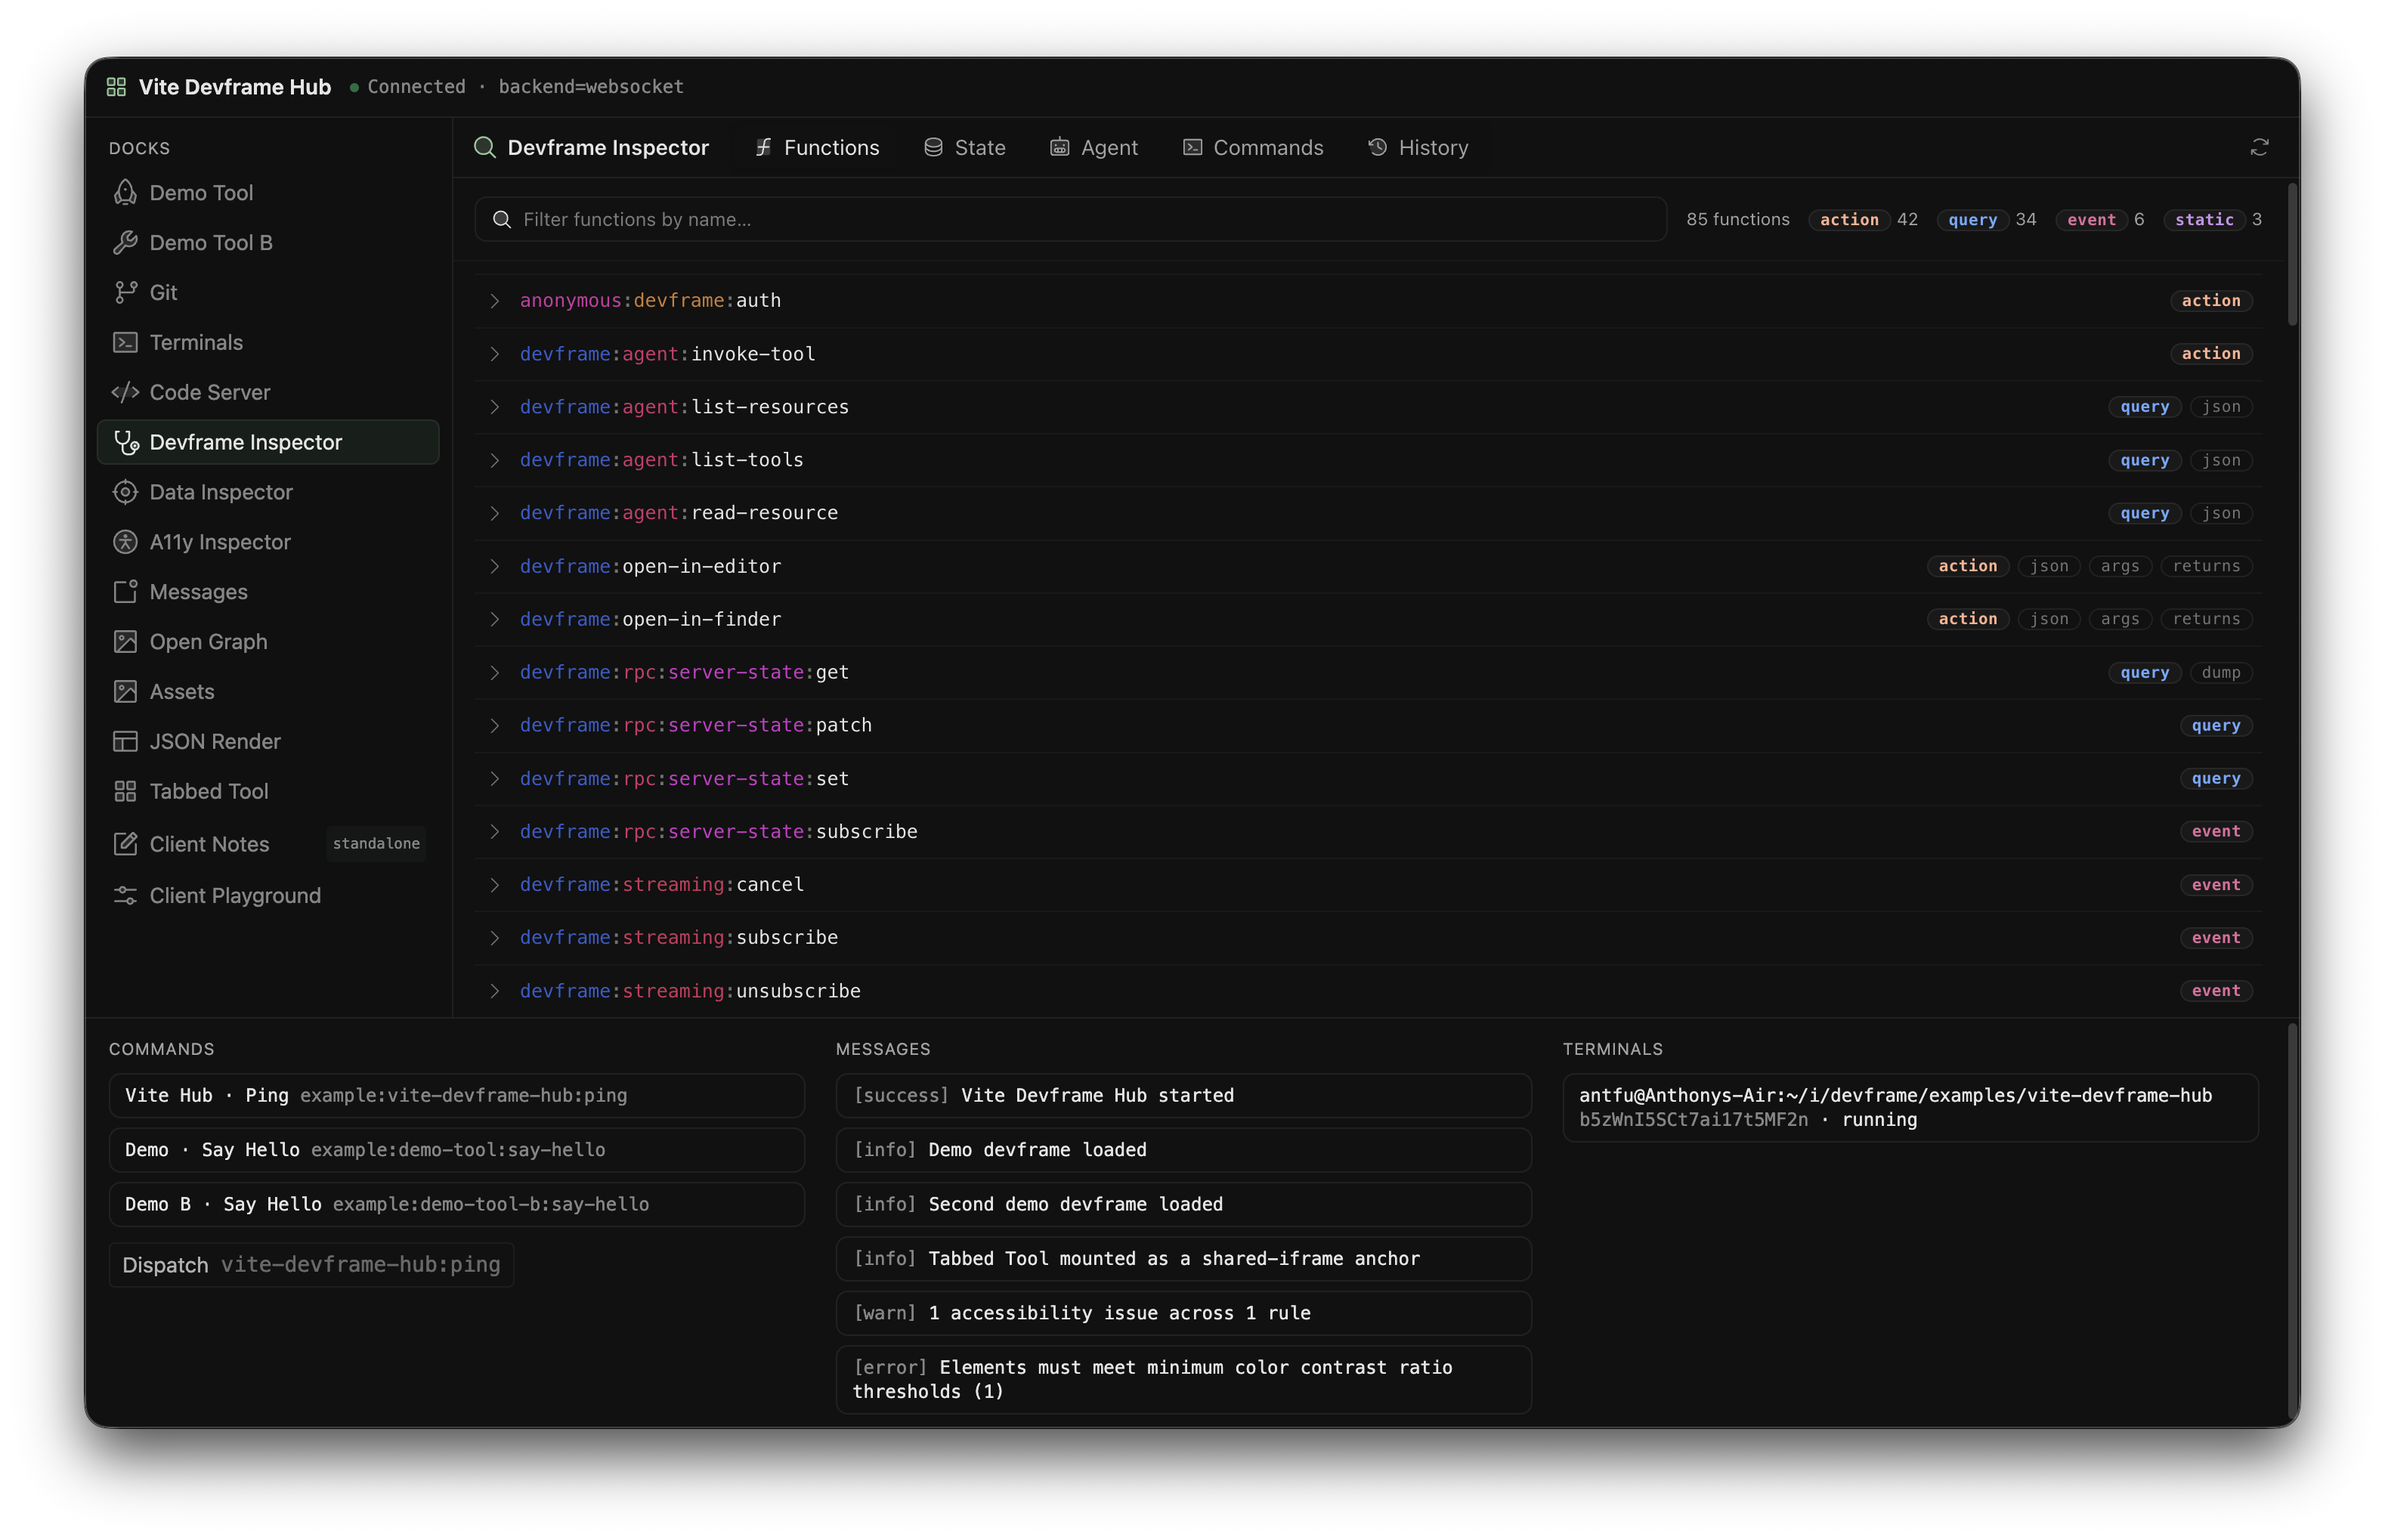Image resolution: width=2385 pixels, height=1540 pixels.
Task: Run the Vite Hub Ping command
Action: [456, 1096]
